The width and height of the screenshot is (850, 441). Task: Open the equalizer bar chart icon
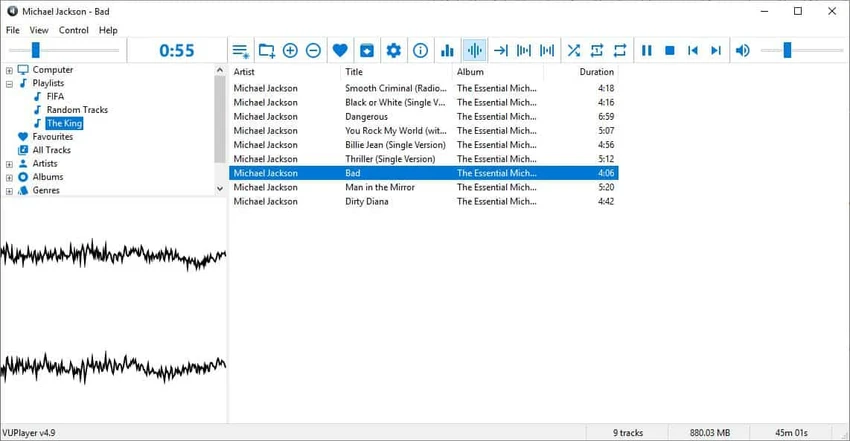pos(447,51)
